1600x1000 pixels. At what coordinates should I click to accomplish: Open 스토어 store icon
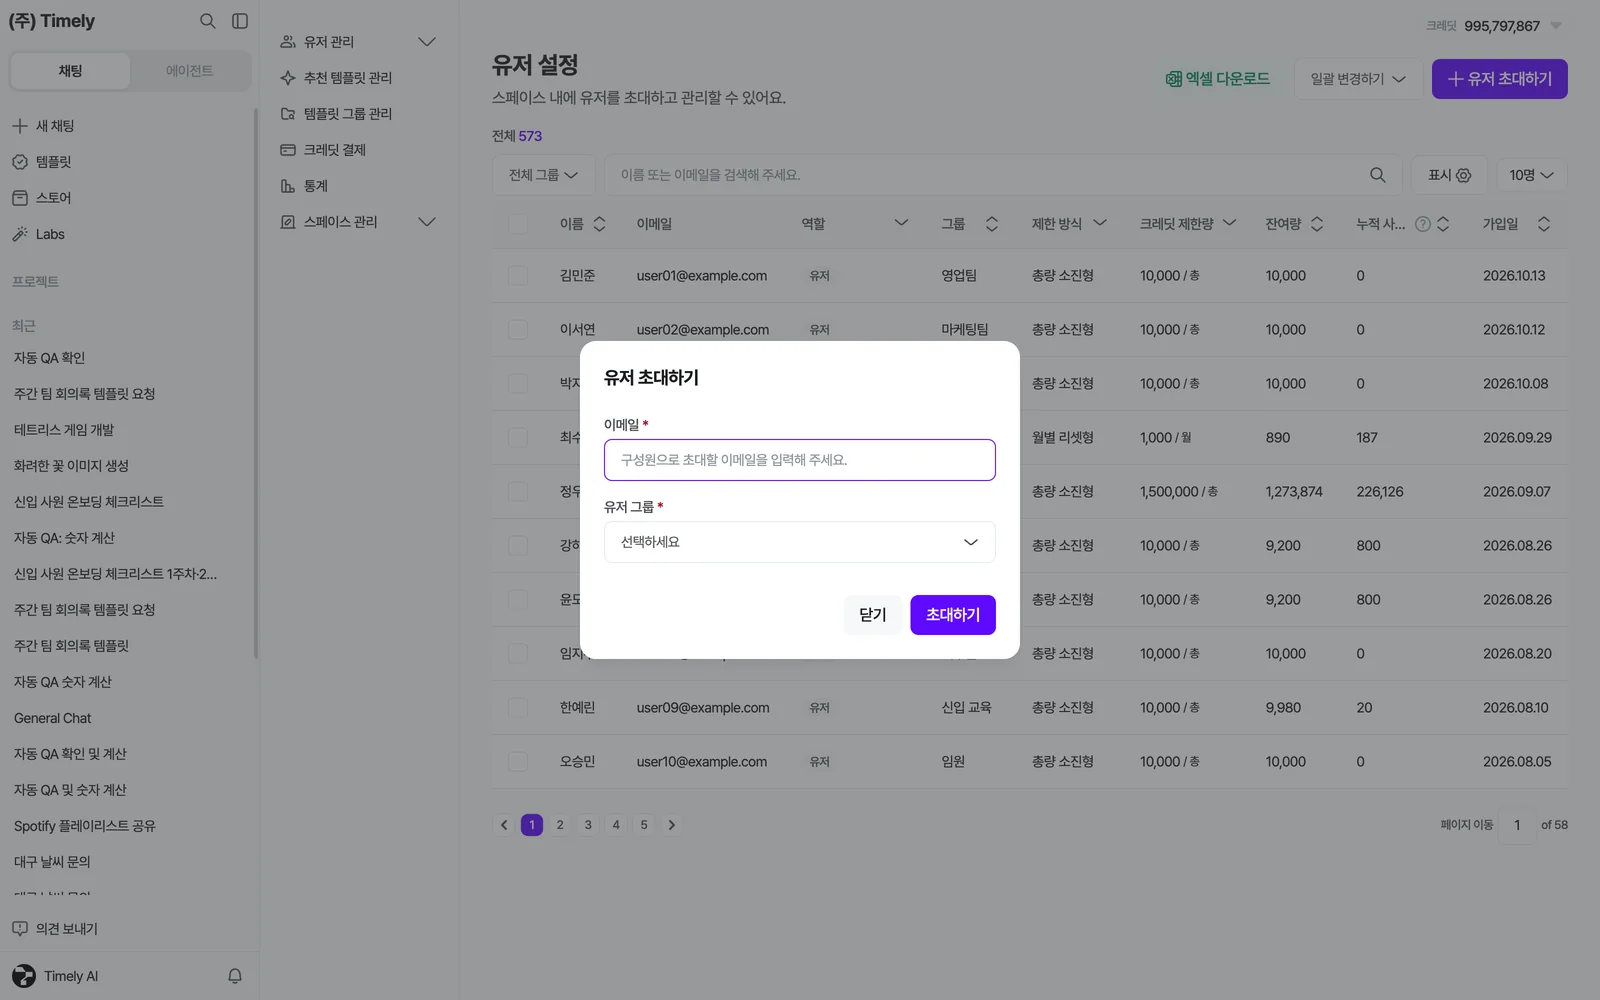(x=20, y=198)
